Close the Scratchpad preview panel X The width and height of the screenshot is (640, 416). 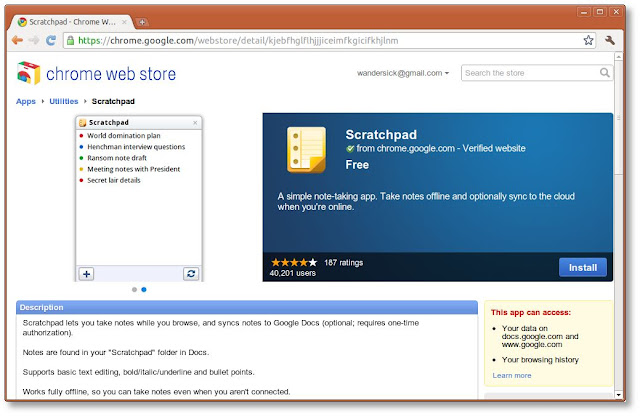coord(195,122)
